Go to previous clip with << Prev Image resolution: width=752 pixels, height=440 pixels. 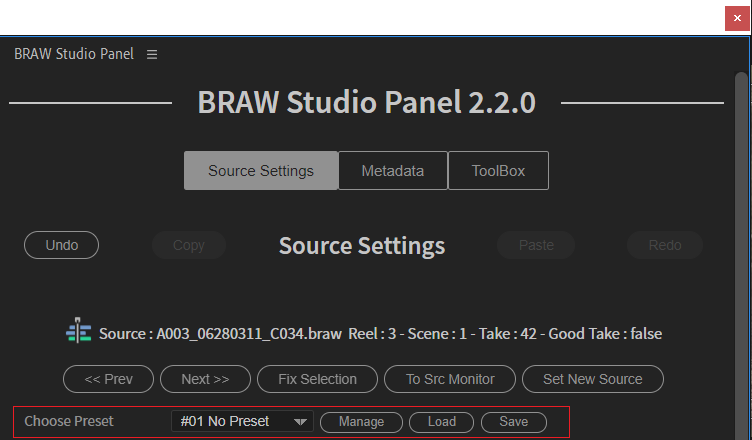pyautogui.click(x=108, y=379)
